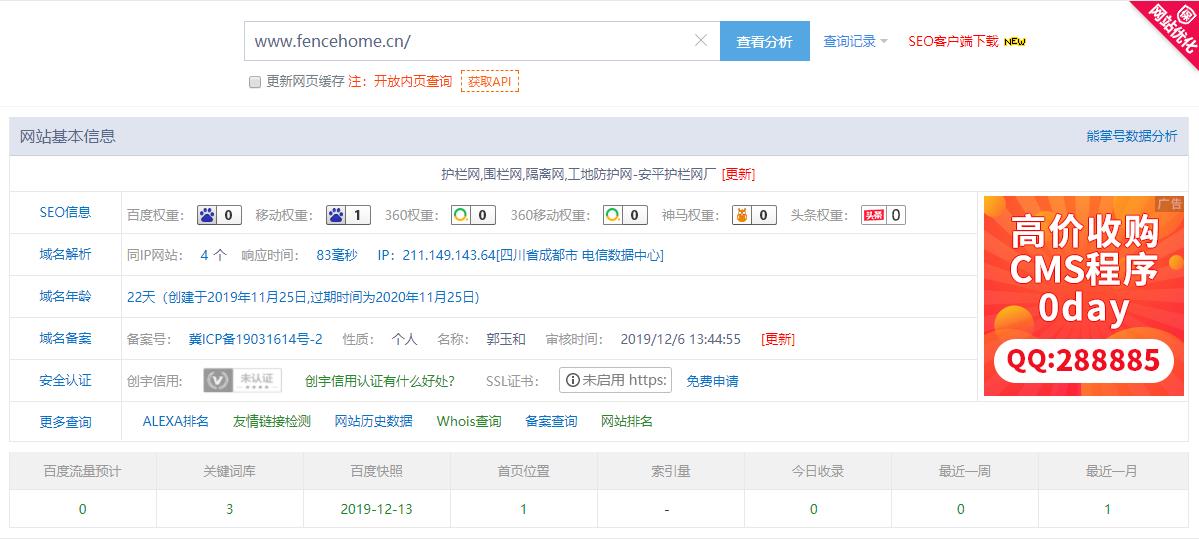Click the 360权重 badge icon
This screenshot has height=539, width=1199.
tap(473, 216)
